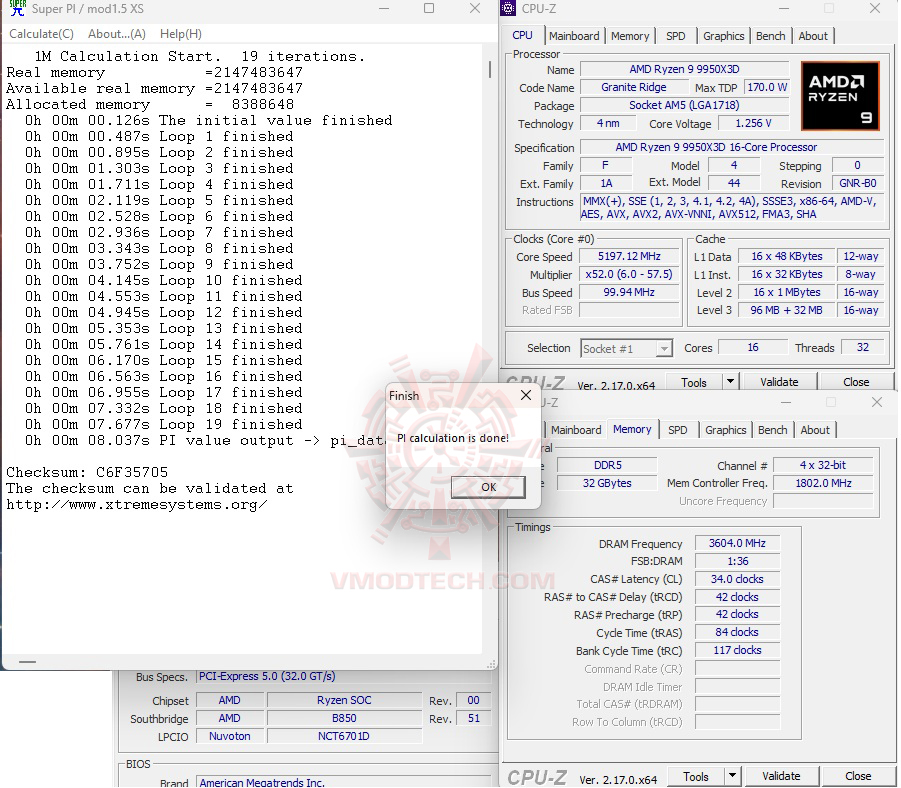Open About tab in top CPU-Z window
Viewport: 901px width, 788px height.
pos(813,36)
